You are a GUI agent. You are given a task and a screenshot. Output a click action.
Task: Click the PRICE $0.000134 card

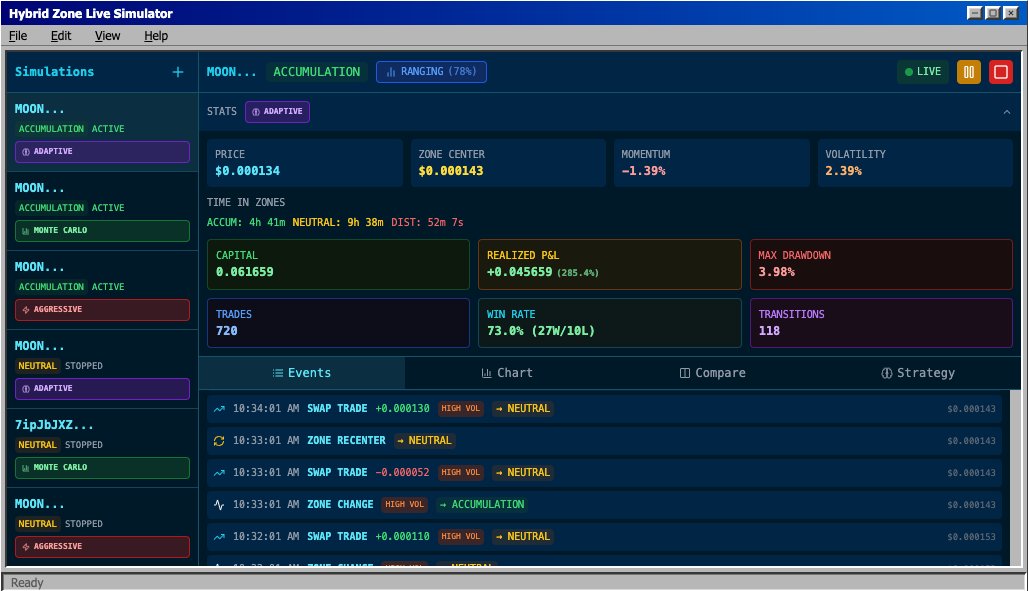[x=304, y=163]
